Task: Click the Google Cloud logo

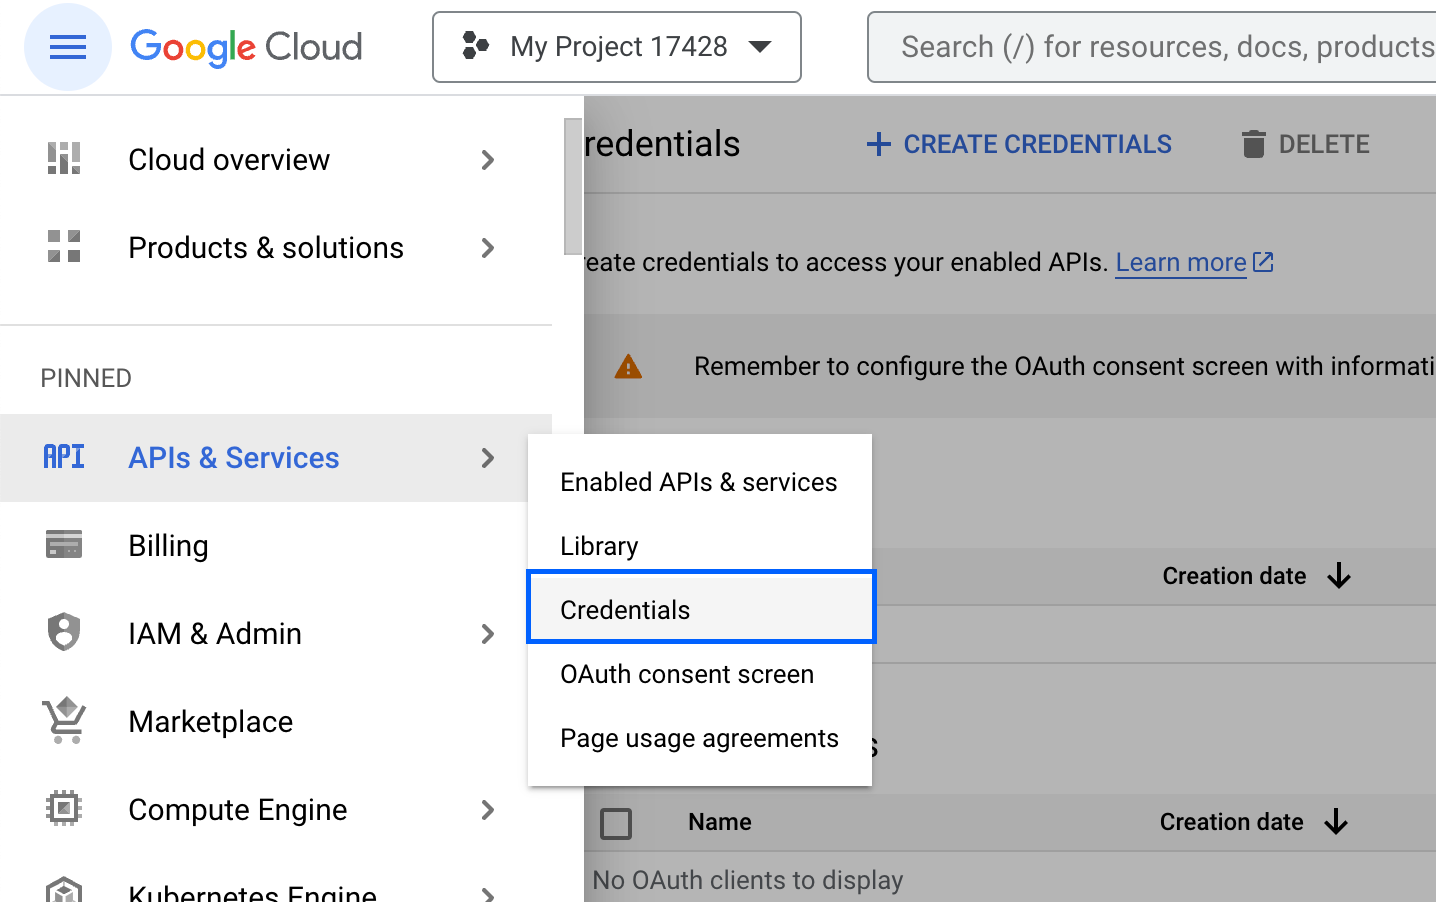Action: point(245,46)
